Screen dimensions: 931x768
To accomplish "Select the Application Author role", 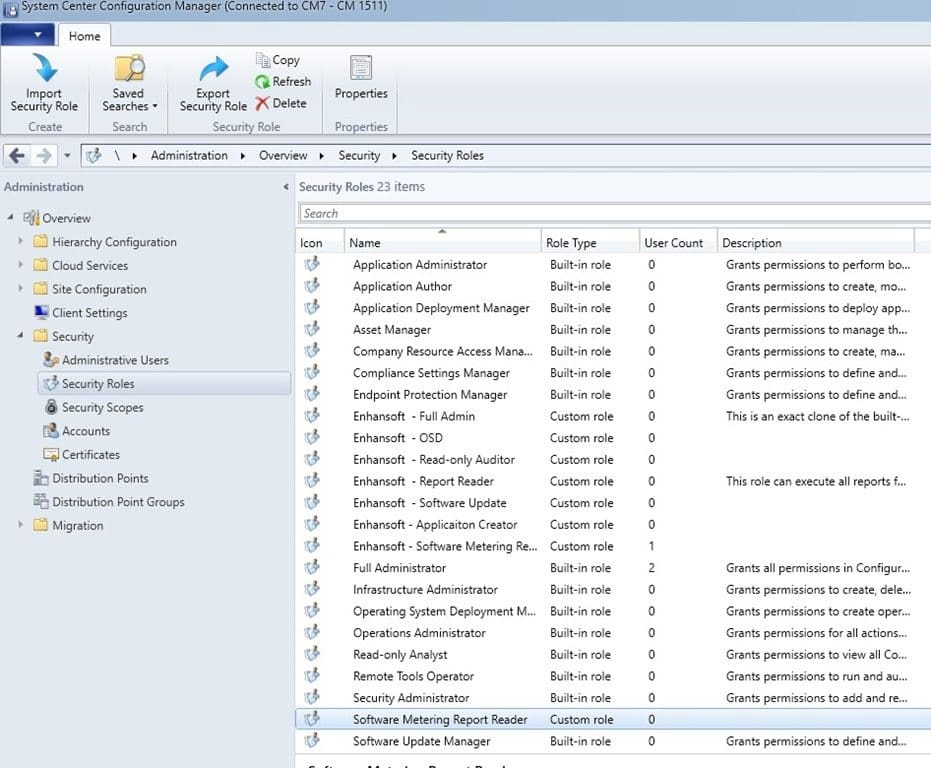I will tap(613, 286).
